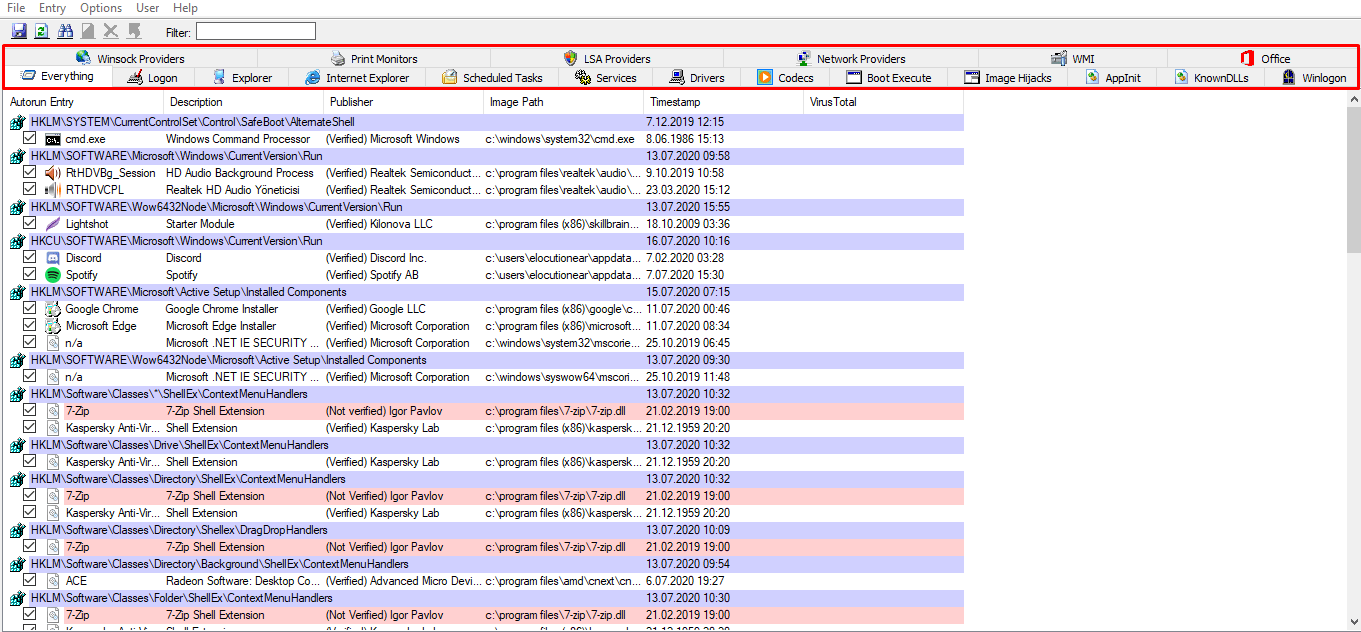
Task: Uncheck the Discord startup entry
Action: pyautogui.click(x=30, y=258)
